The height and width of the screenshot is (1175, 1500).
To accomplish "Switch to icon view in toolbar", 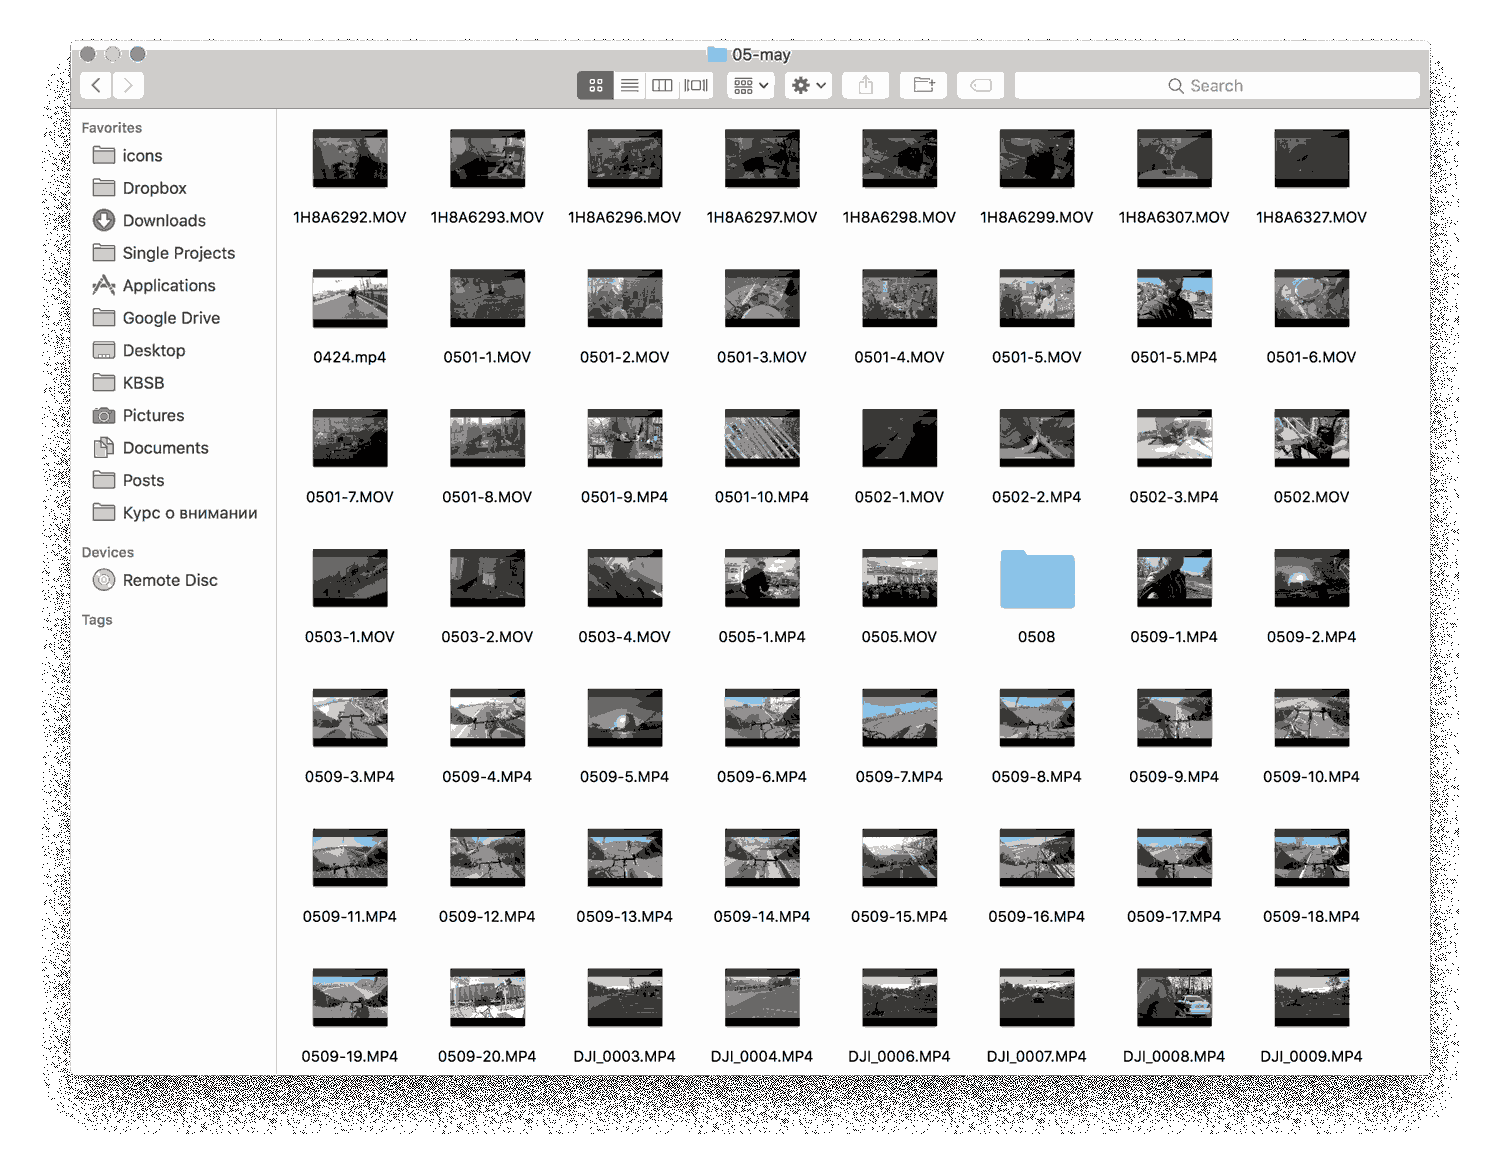I will tap(595, 86).
